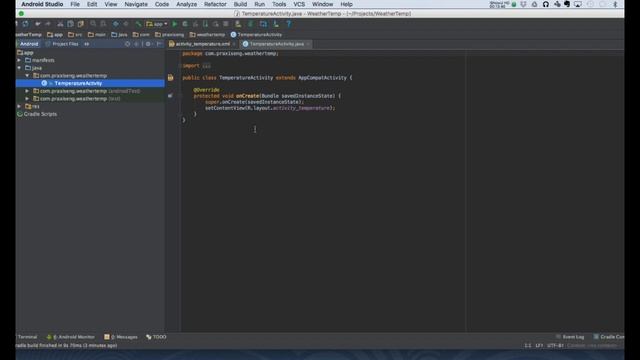Screen dimensions: 640x360
Task: Open the Android Monitor tool window
Action: tap(71, 337)
